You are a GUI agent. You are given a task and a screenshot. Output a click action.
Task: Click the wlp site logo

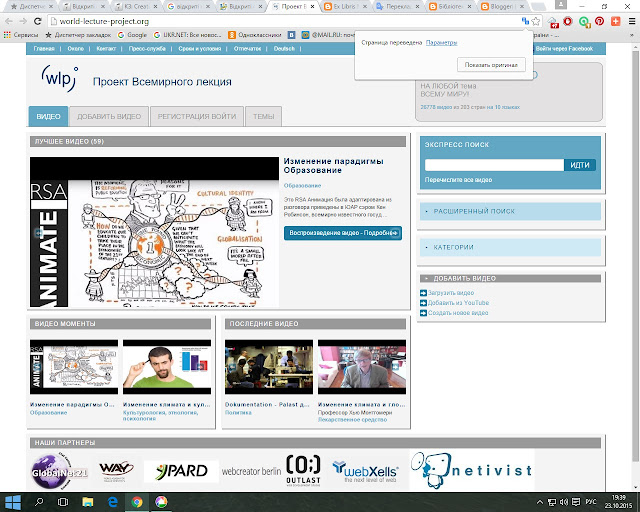pyautogui.click(x=60, y=78)
